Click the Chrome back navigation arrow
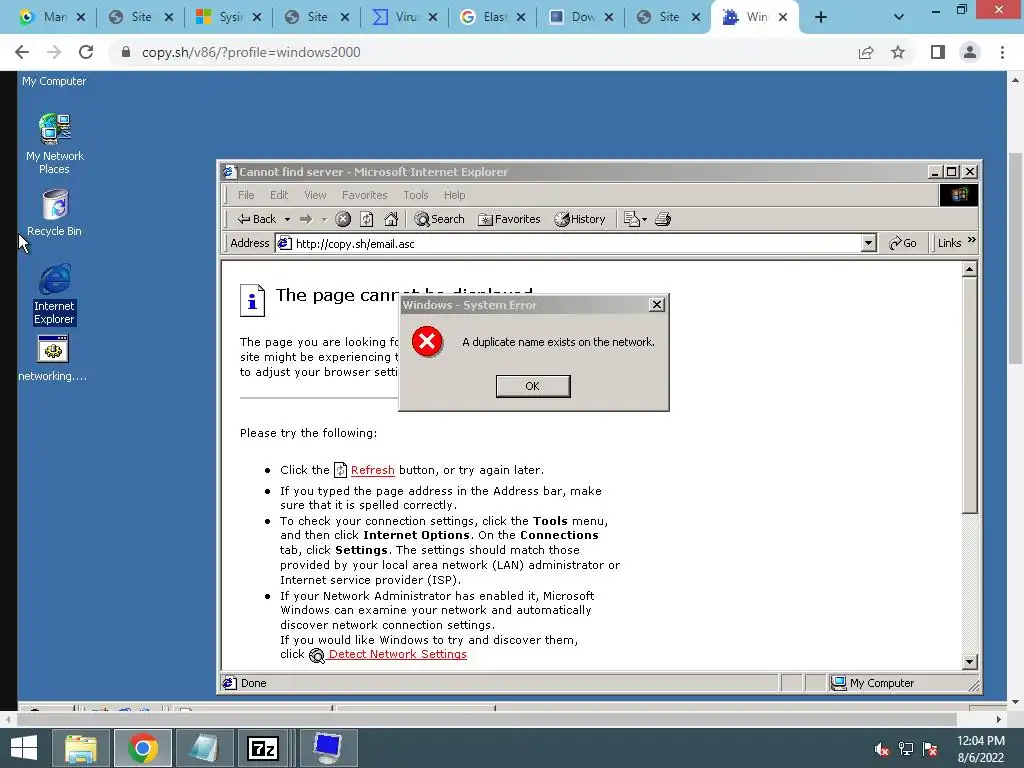1024x768 pixels. point(22,52)
